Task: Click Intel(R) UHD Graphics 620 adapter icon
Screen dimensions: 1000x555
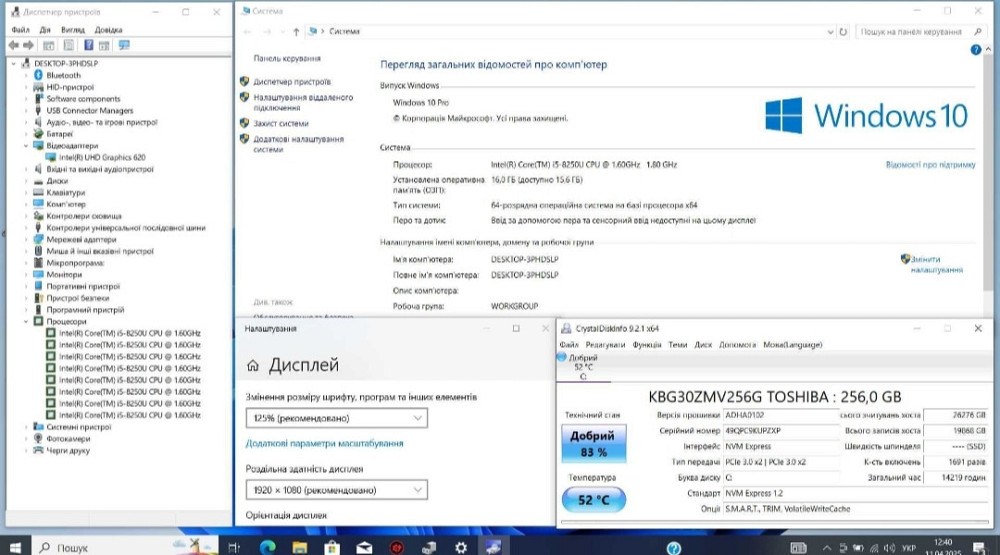Action: 51,158
